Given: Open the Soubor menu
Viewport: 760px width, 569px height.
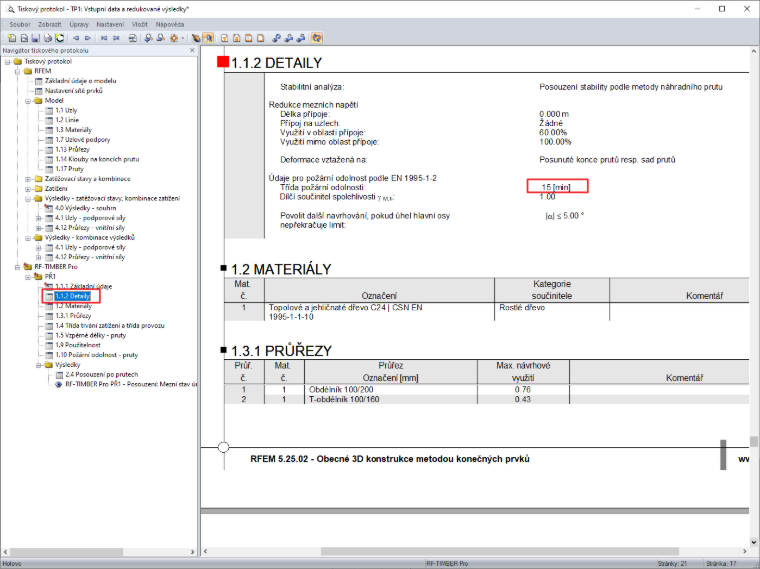Looking at the screenshot, I should [x=20, y=24].
